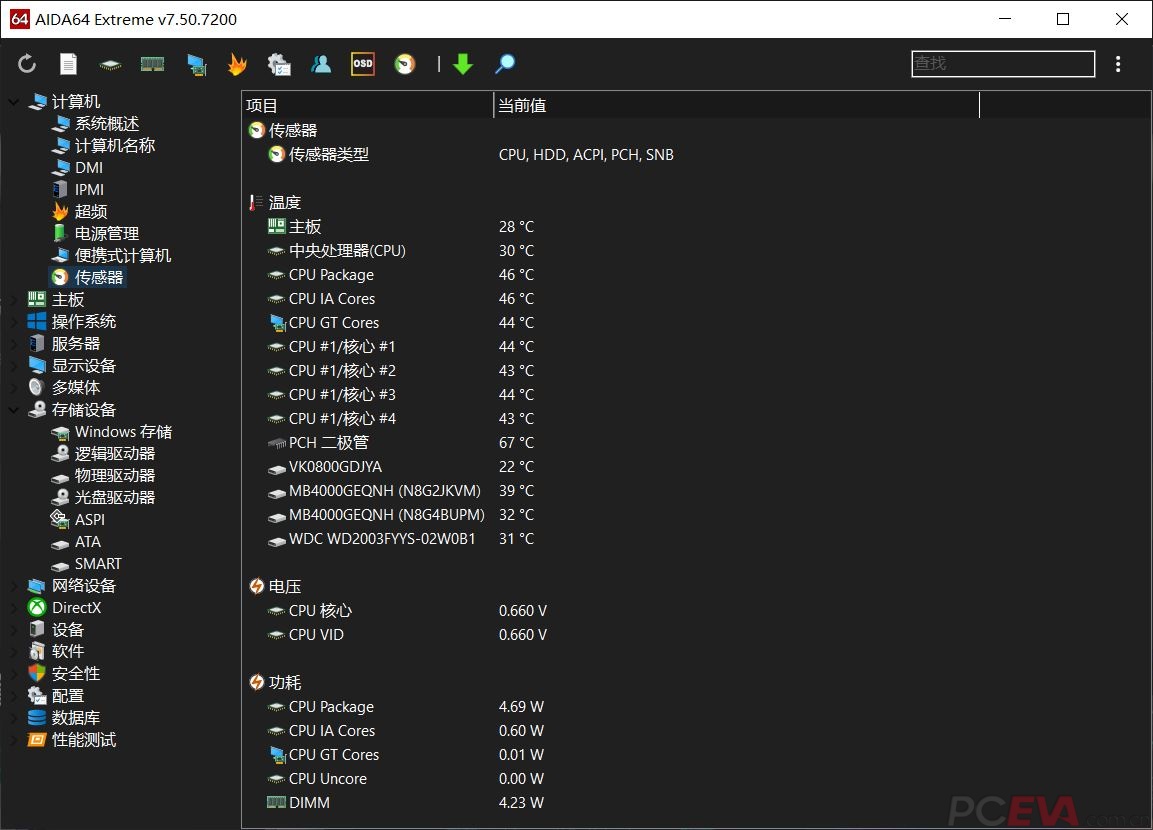Screen dimensions: 1153x830
Task: Start the flame stability test icon
Action: pos(237,65)
